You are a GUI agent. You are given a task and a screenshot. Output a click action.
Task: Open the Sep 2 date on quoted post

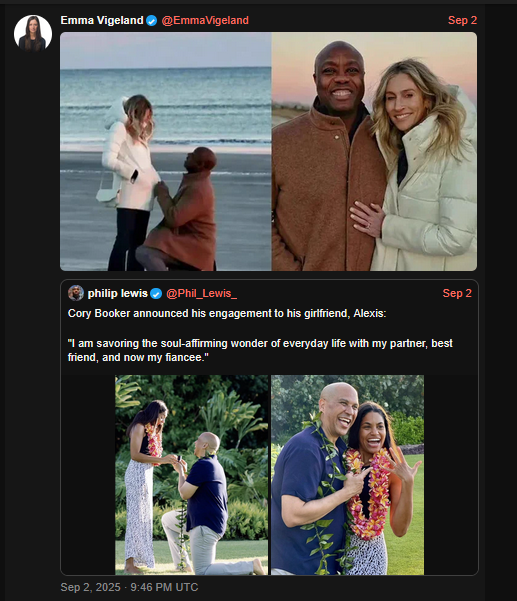[x=457, y=294]
